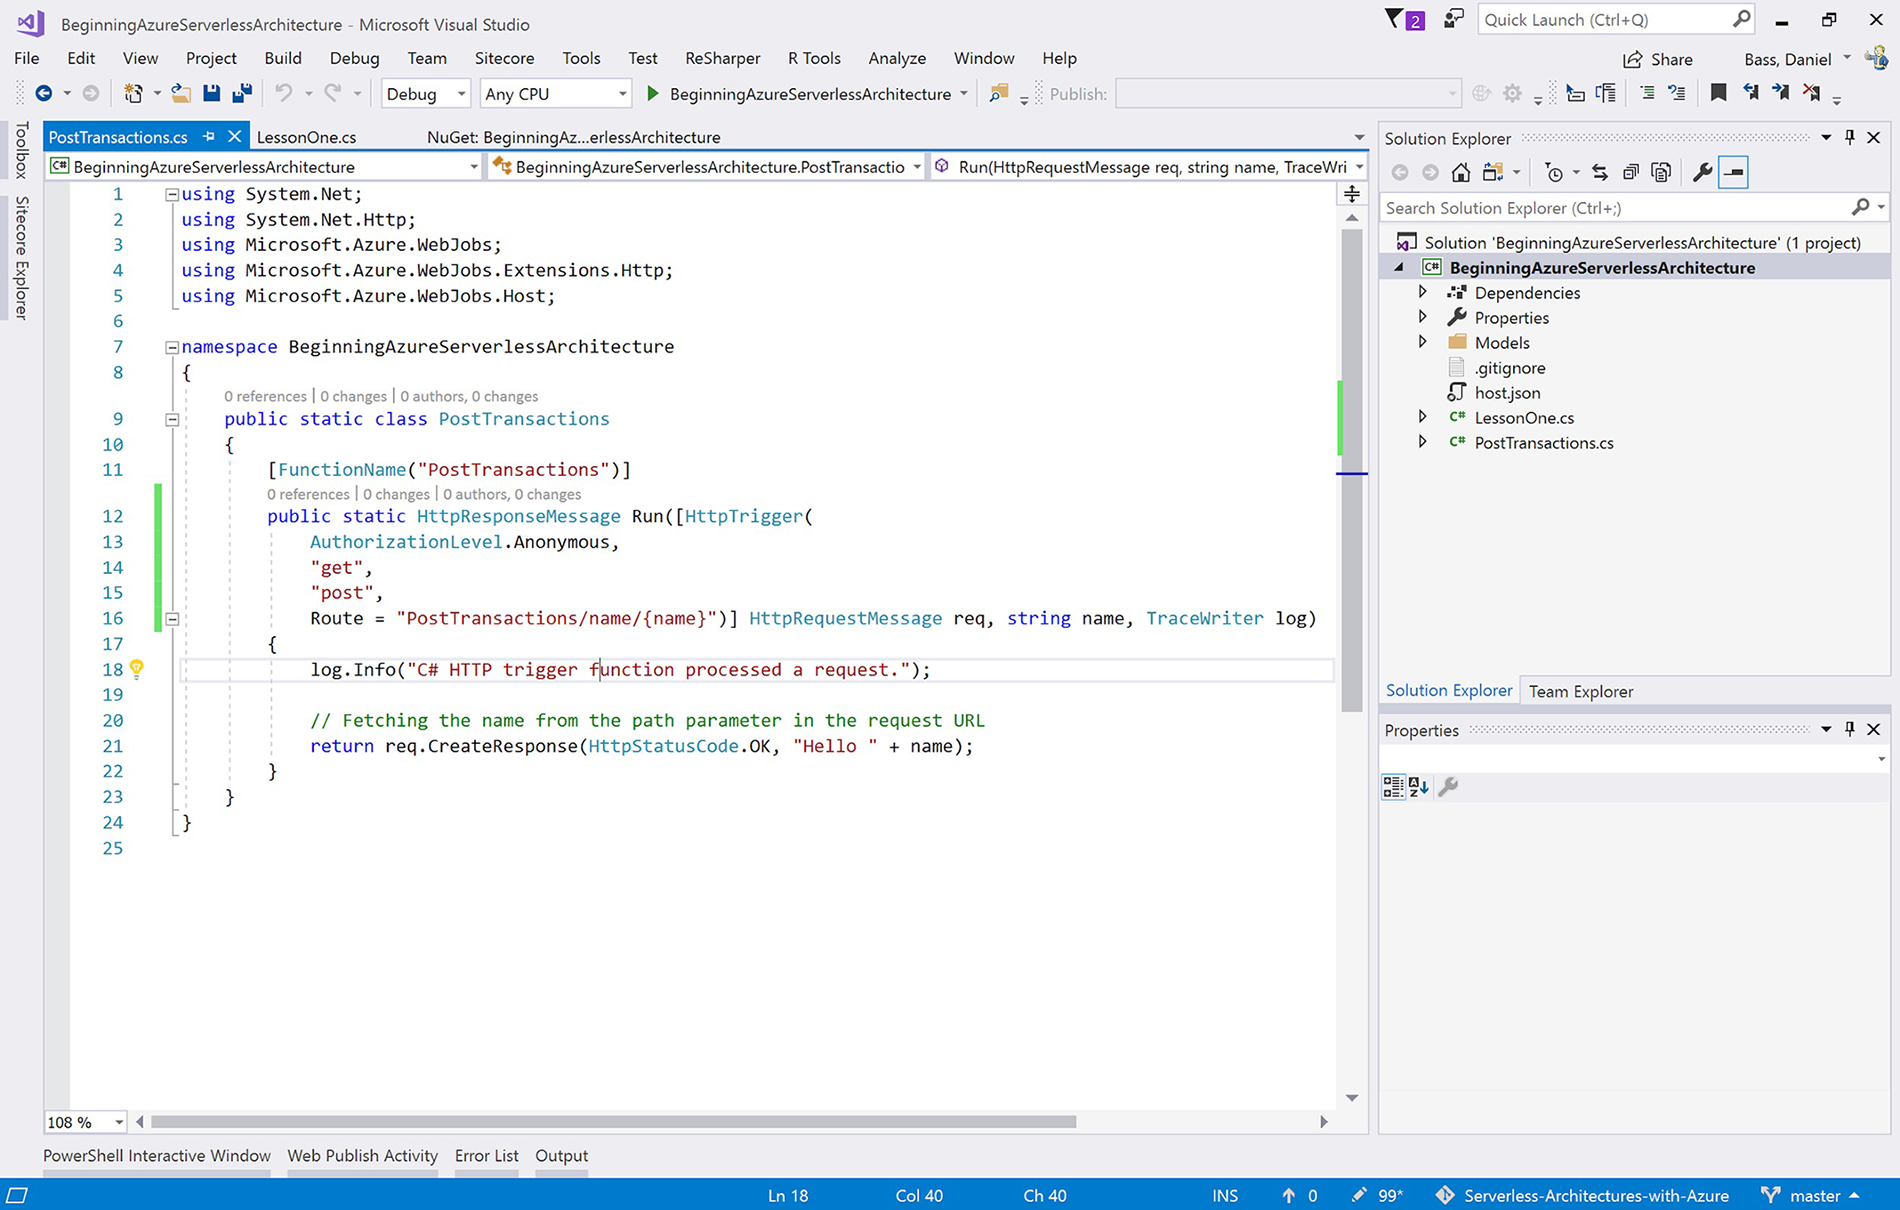Click the Pending Changes Filter clock icon
Viewport: 1900px width, 1210px height.
pos(1553,172)
